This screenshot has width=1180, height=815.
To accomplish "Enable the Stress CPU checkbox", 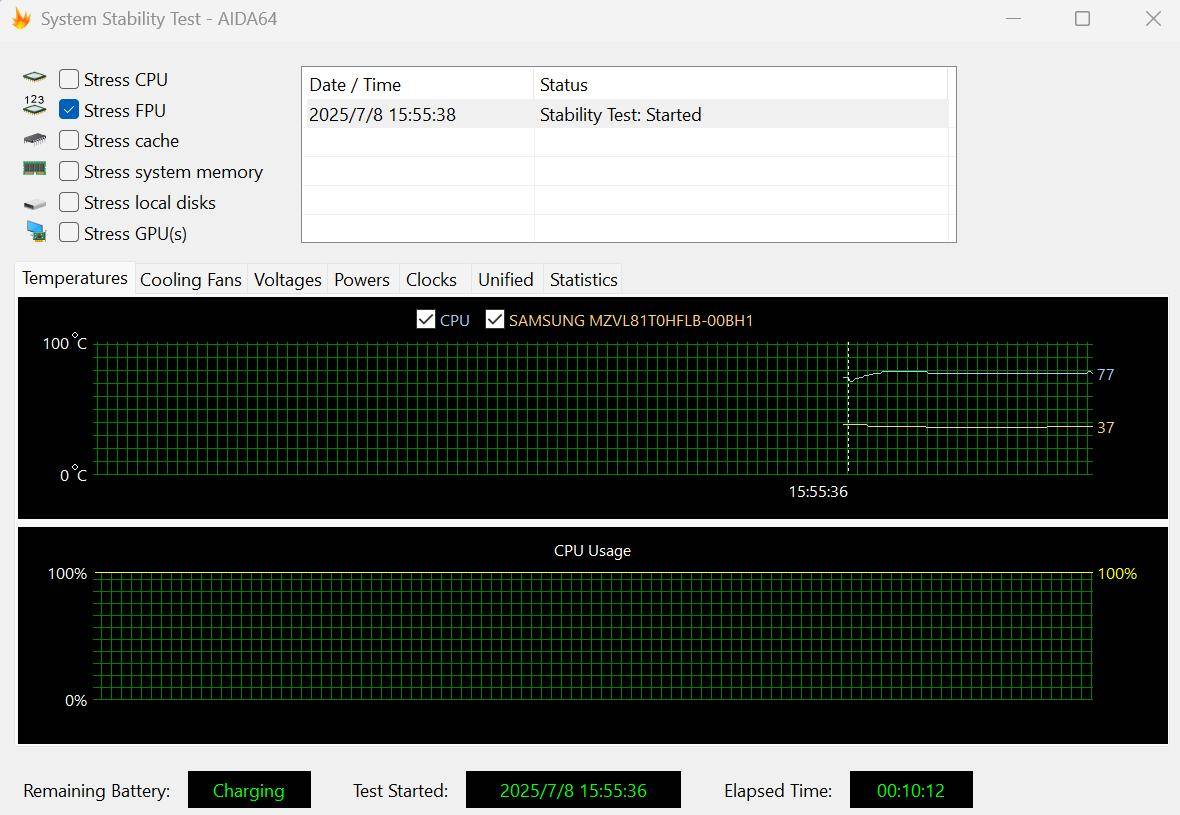I will [x=68, y=79].
